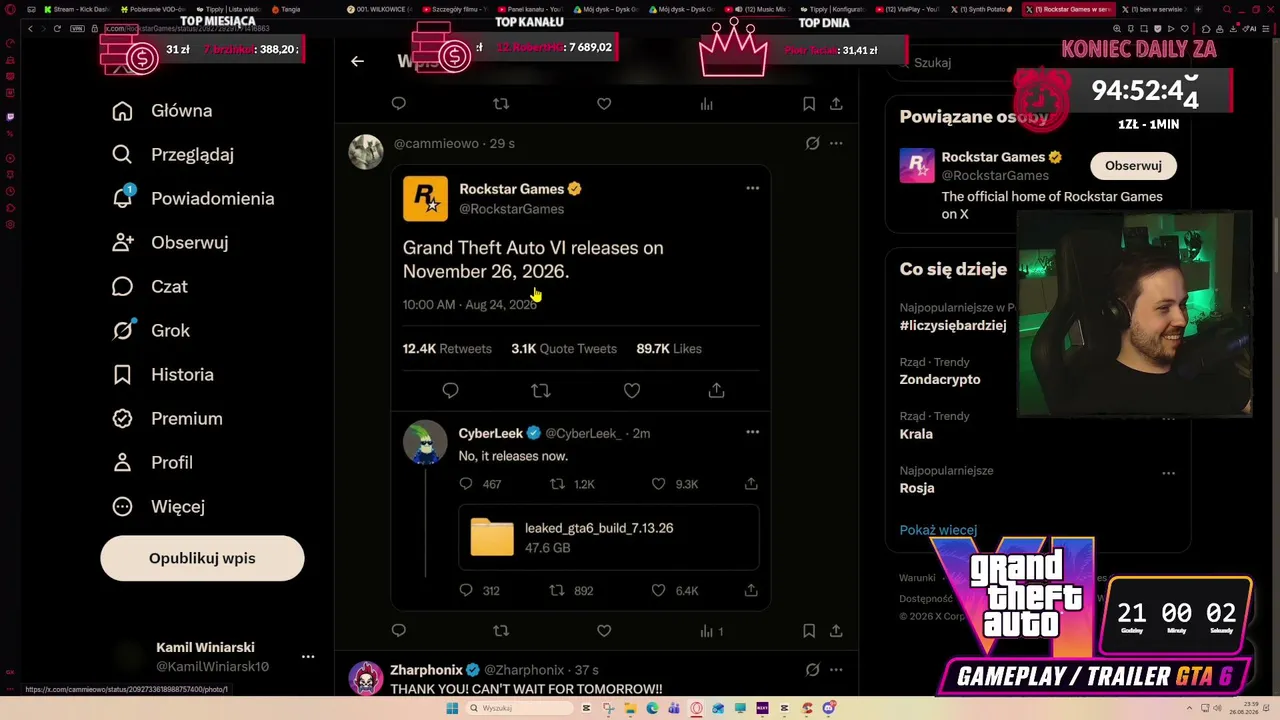This screenshot has height=720, width=1280.
Task: Click the Zharphonix display name
Action: coord(426,670)
